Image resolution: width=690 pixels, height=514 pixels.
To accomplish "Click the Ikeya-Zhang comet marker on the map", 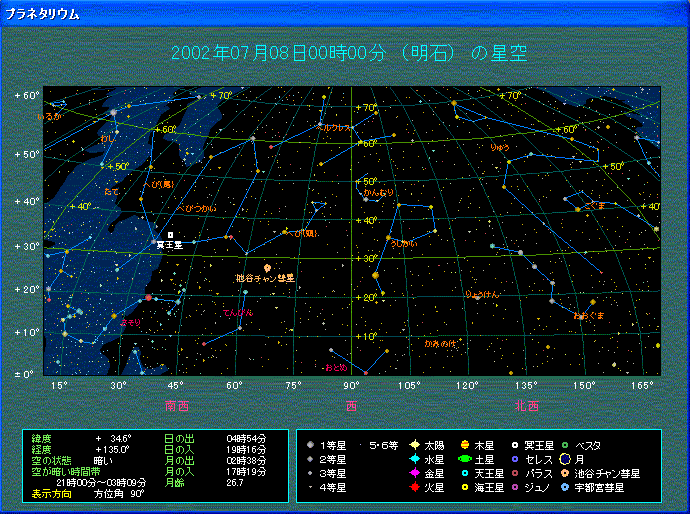I will click(268, 267).
